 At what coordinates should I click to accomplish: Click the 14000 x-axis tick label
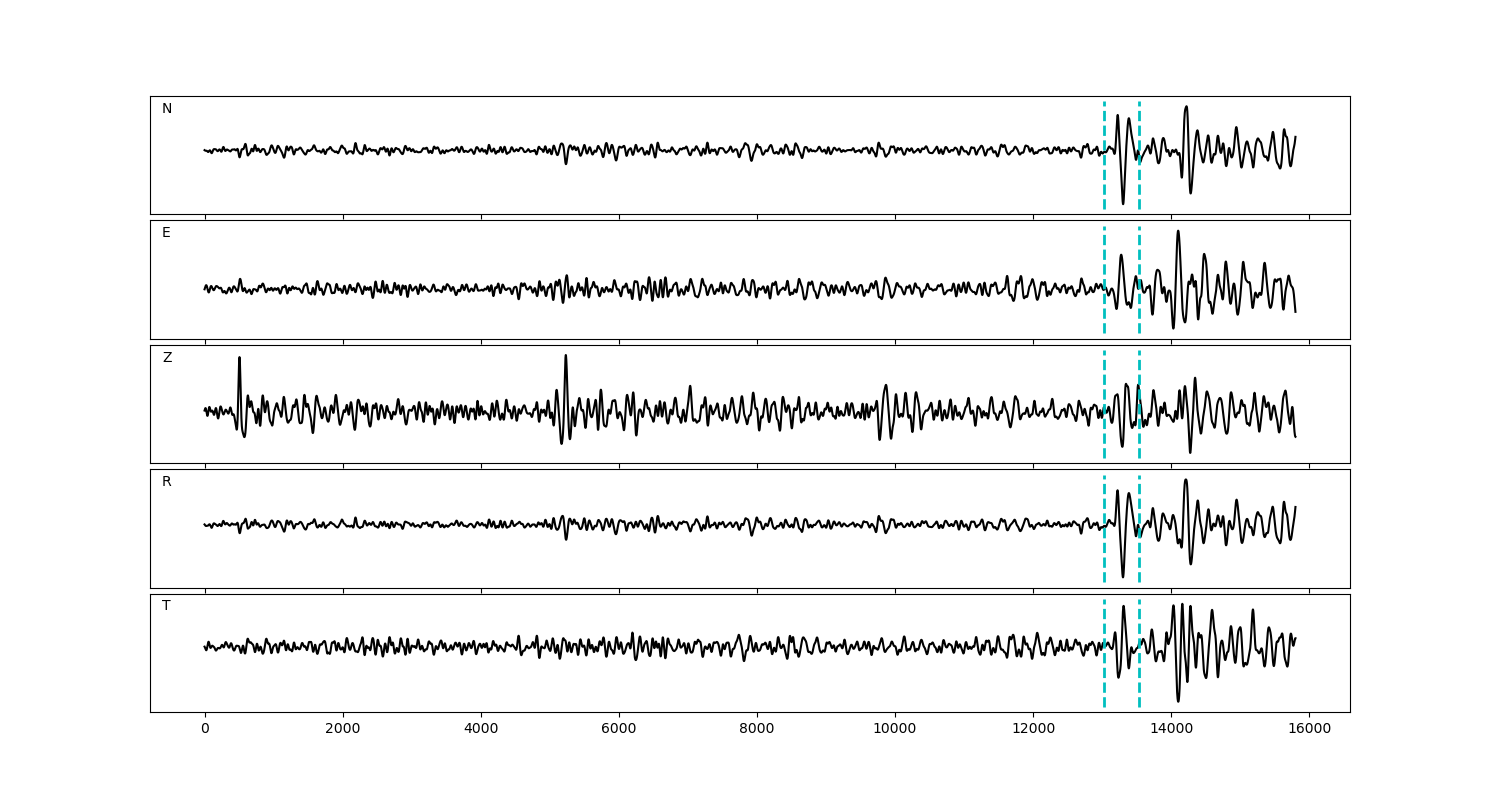[x=1171, y=730]
